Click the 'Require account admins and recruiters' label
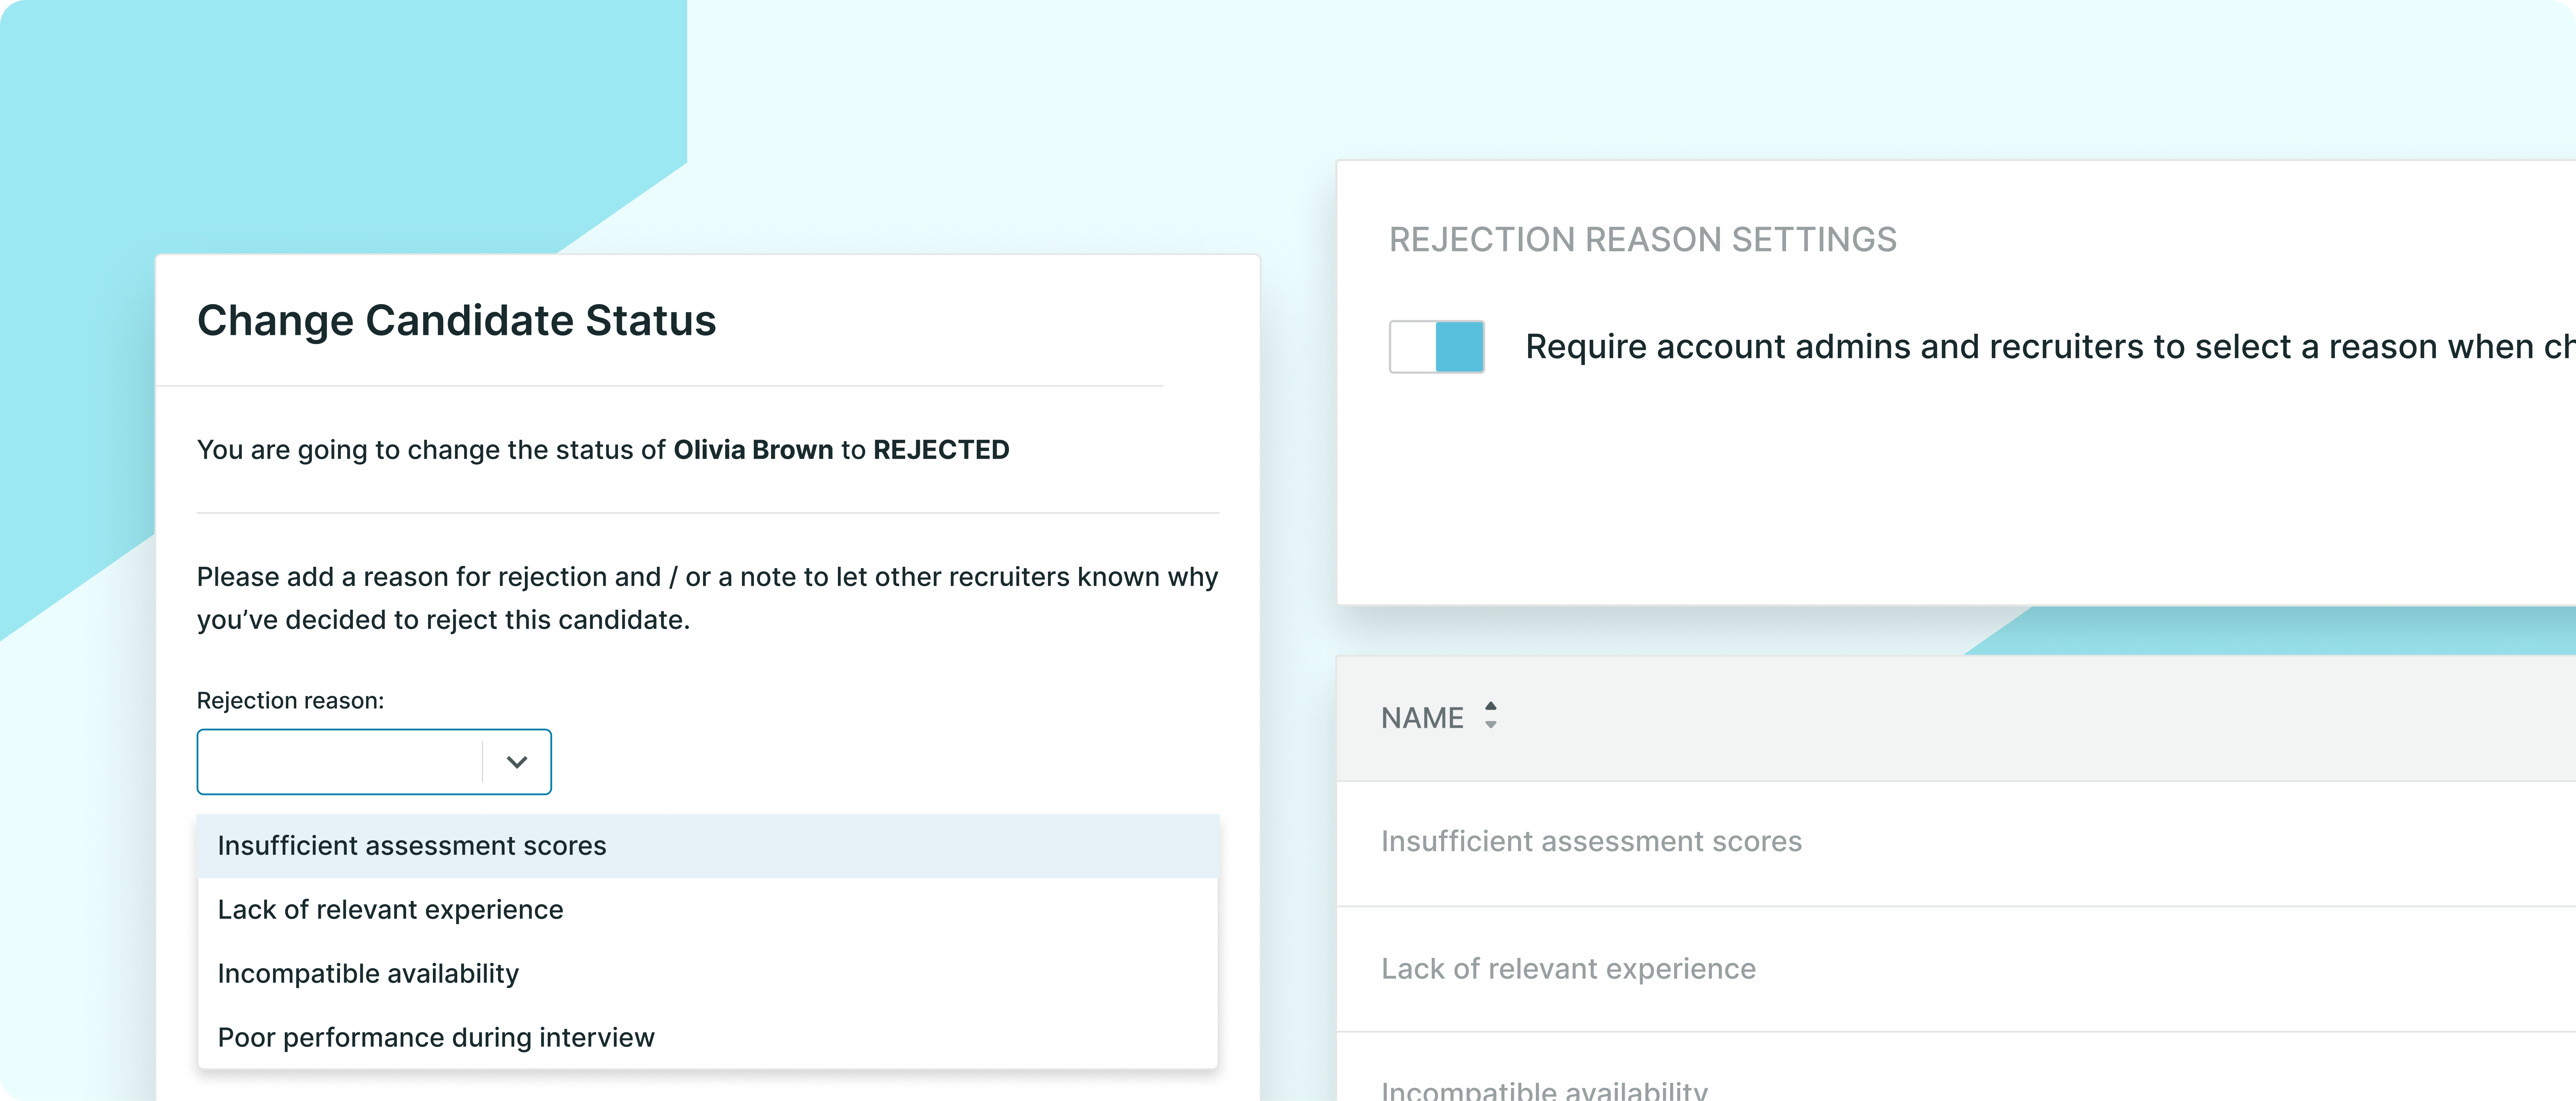The width and height of the screenshot is (2576, 1101). [2050, 347]
